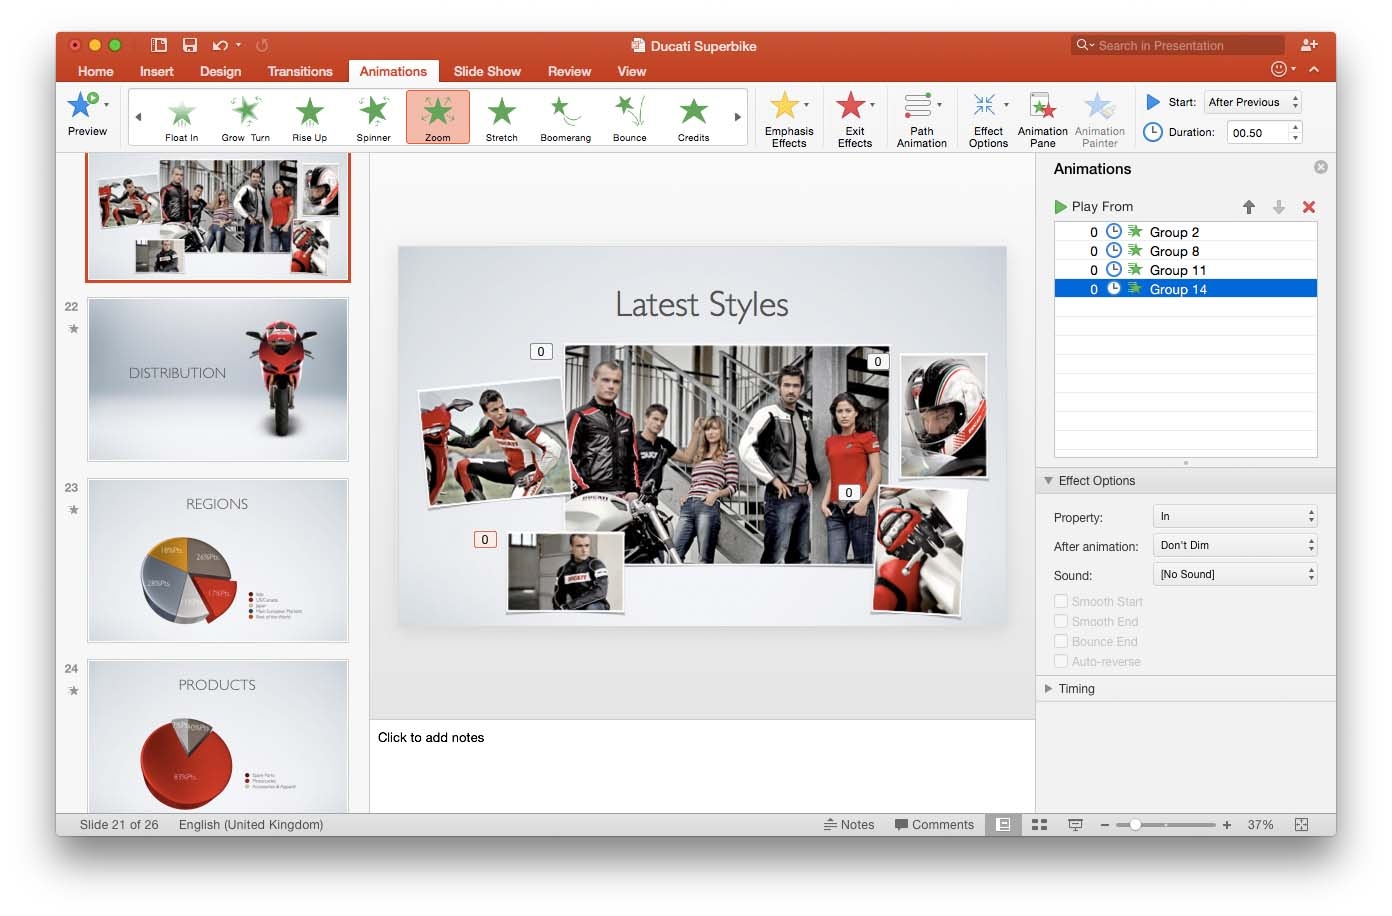This screenshot has height=916, width=1392.
Task: Open the After animation dropdown
Action: tap(1236, 545)
